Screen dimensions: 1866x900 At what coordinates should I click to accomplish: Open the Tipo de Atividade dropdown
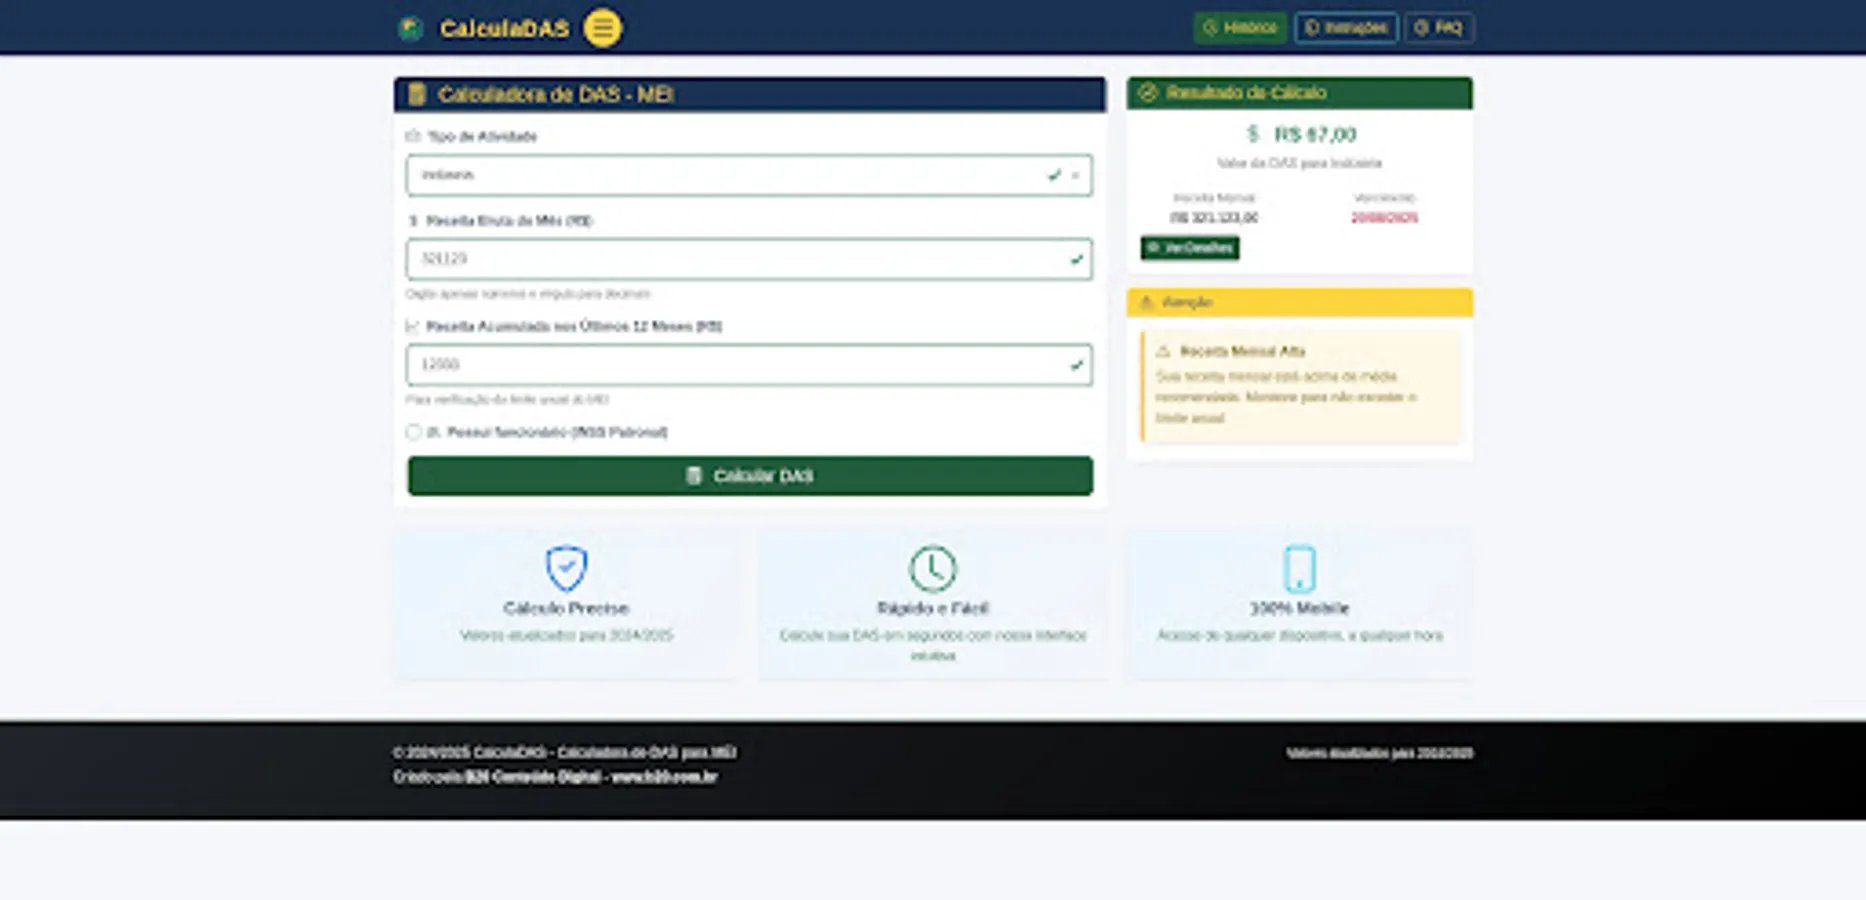tap(749, 175)
